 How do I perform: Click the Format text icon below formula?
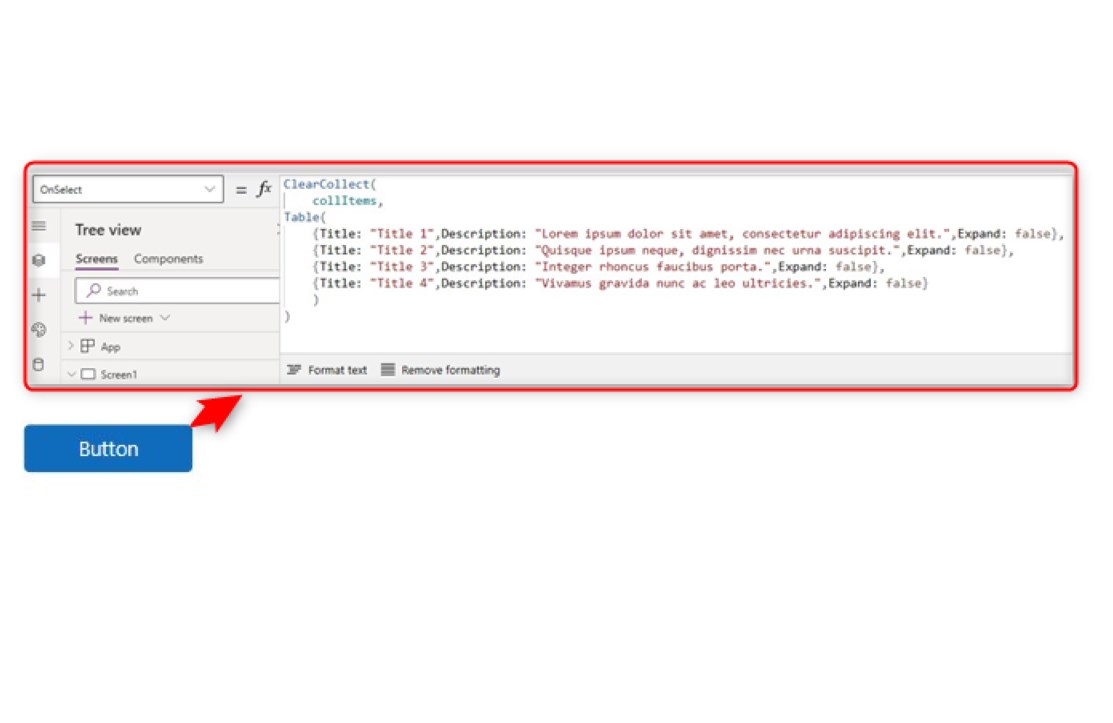(x=294, y=370)
